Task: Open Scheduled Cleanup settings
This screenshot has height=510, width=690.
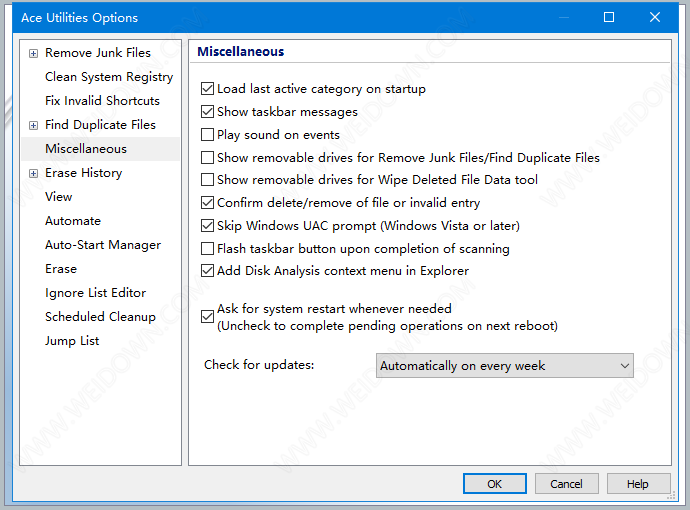Action: (100, 317)
